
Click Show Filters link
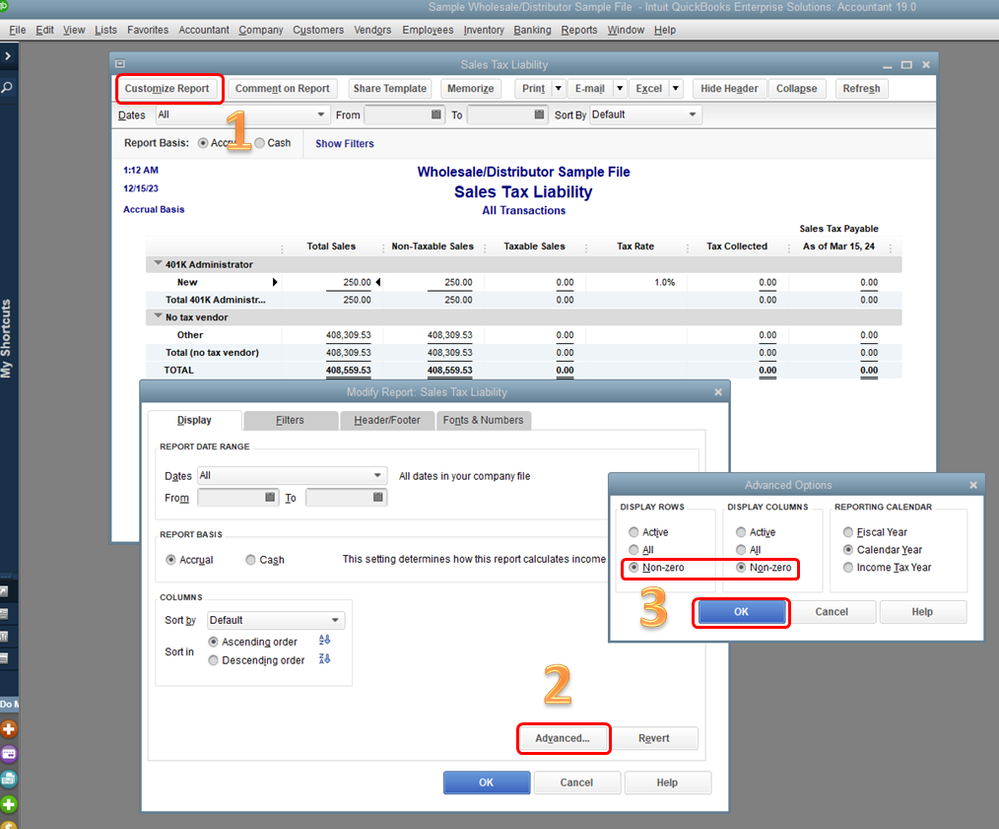(345, 144)
